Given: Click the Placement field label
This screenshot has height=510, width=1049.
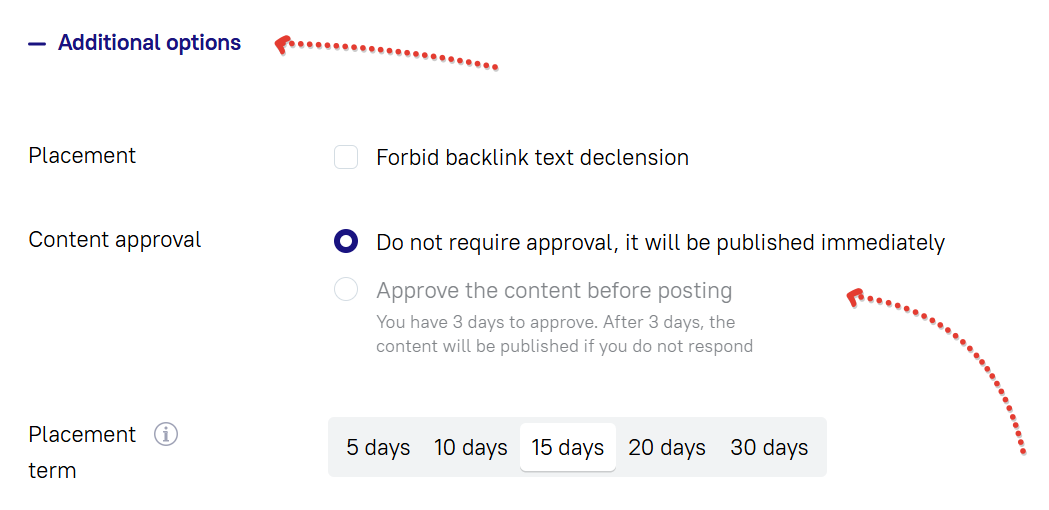Looking at the screenshot, I should [82, 156].
